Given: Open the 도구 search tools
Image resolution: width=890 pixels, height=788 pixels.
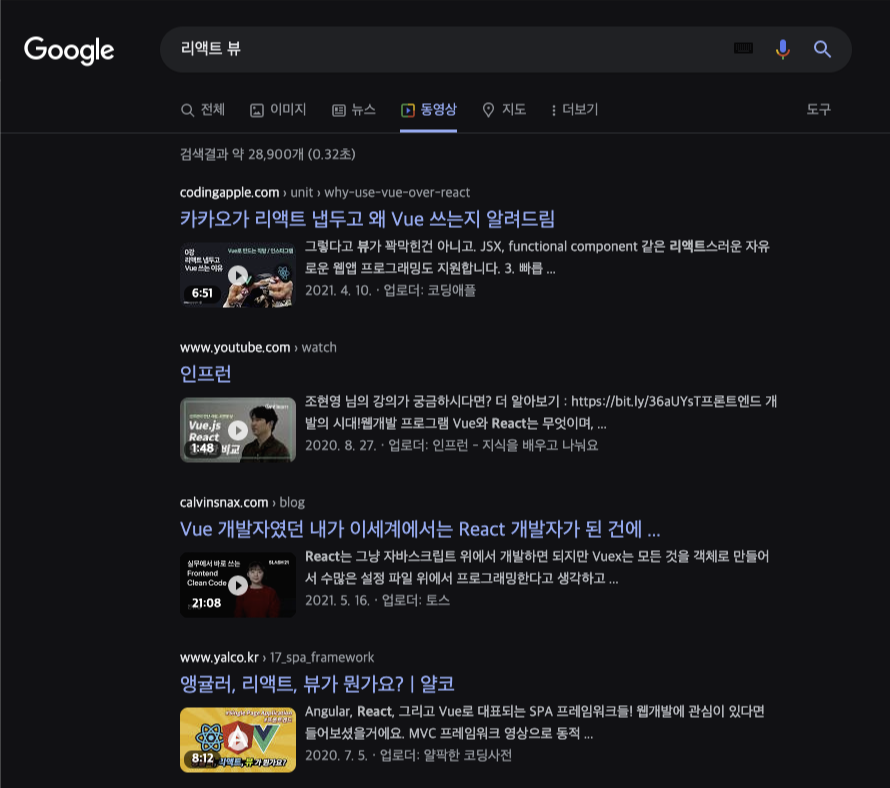Looking at the screenshot, I should coord(818,109).
